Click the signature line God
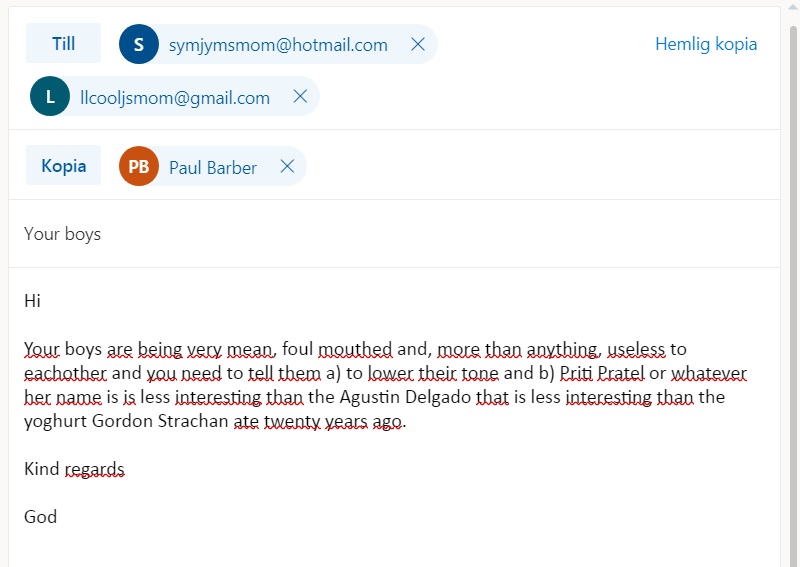The image size is (800, 567). [40, 516]
